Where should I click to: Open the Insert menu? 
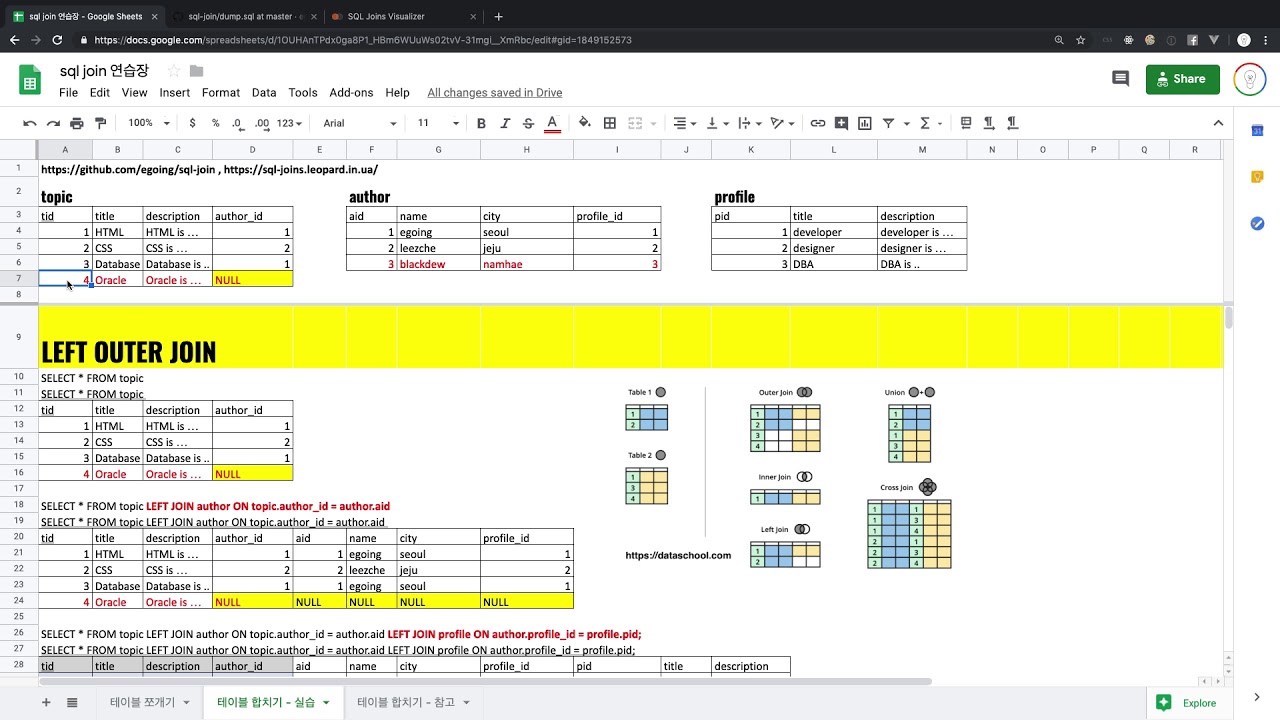point(174,92)
